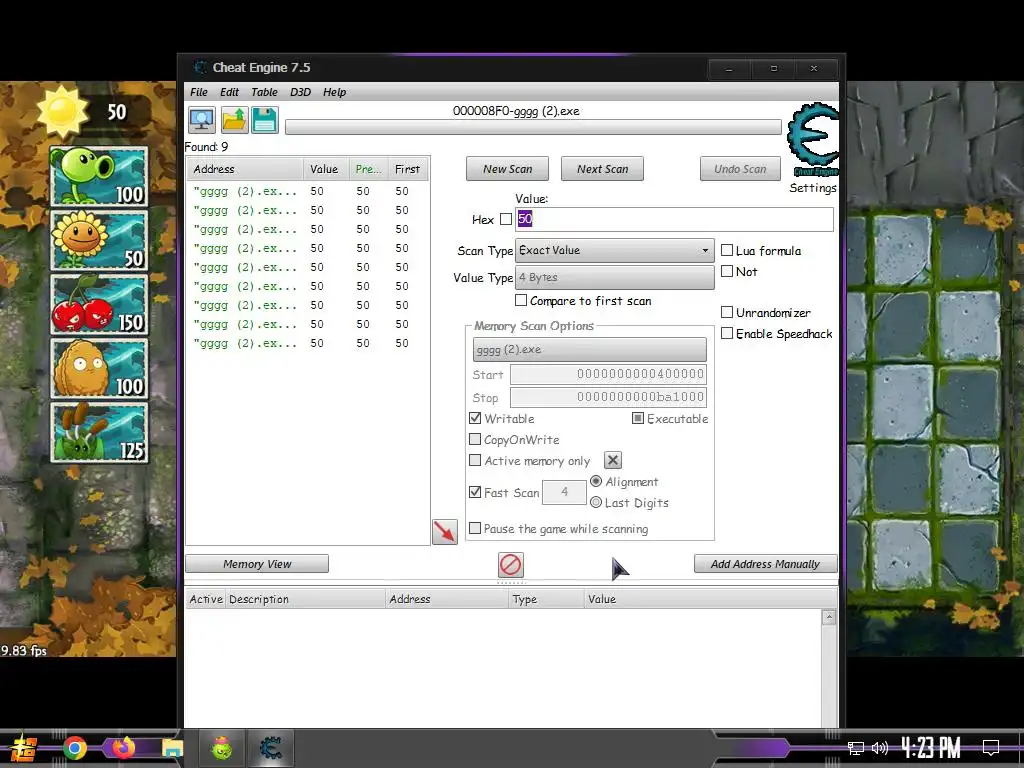The height and width of the screenshot is (768, 1024).
Task: Enable the Unrandomizer checkbox
Action: point(727,312)
